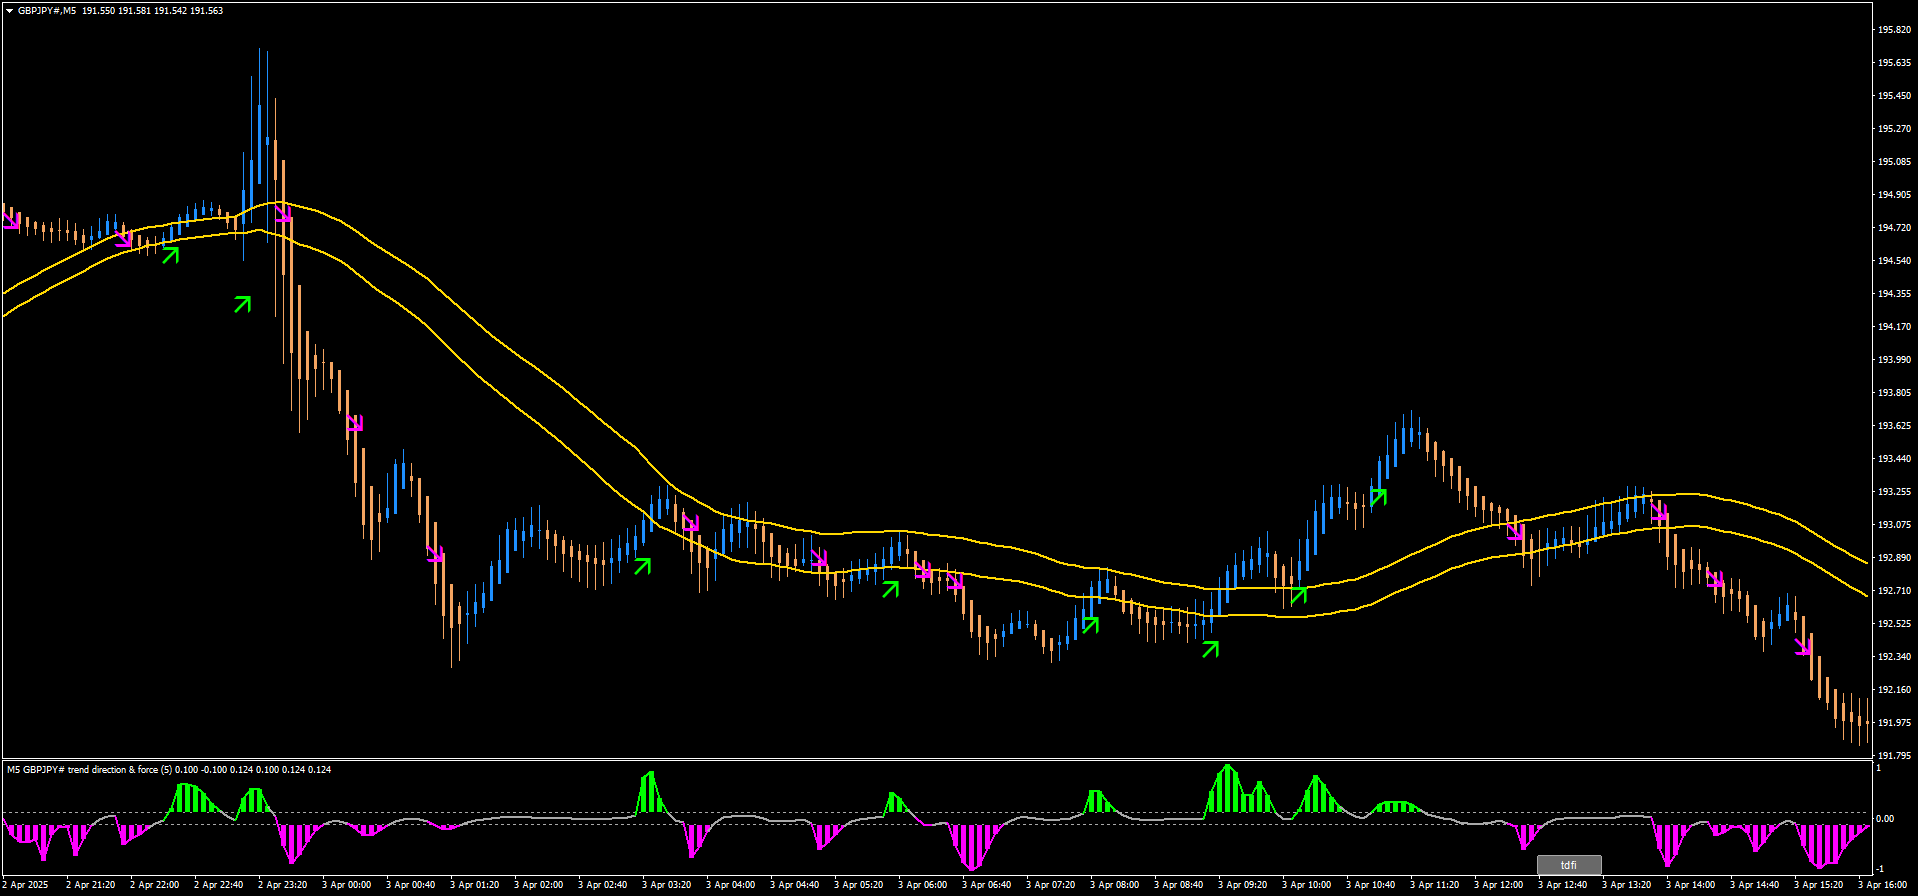Select the green buy arrow near the 193.255 peak
Image resolution: width=1918 pixels, height=896 pixels.
click(x=1378, y=496)
